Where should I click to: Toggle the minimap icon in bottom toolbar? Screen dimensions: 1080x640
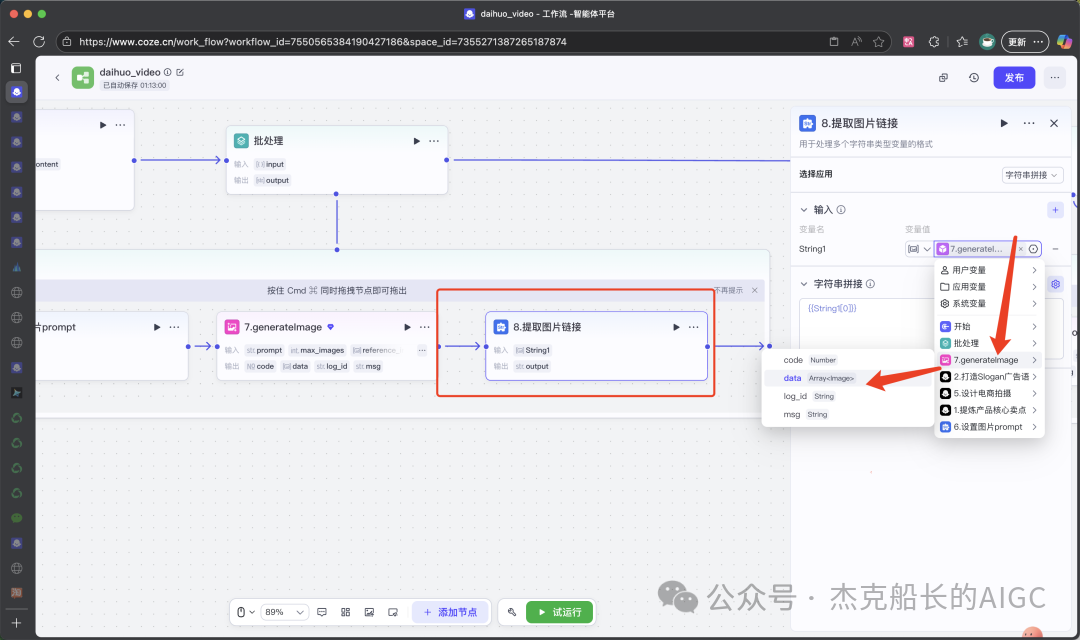pyautogui.click(x=393, y=612)
